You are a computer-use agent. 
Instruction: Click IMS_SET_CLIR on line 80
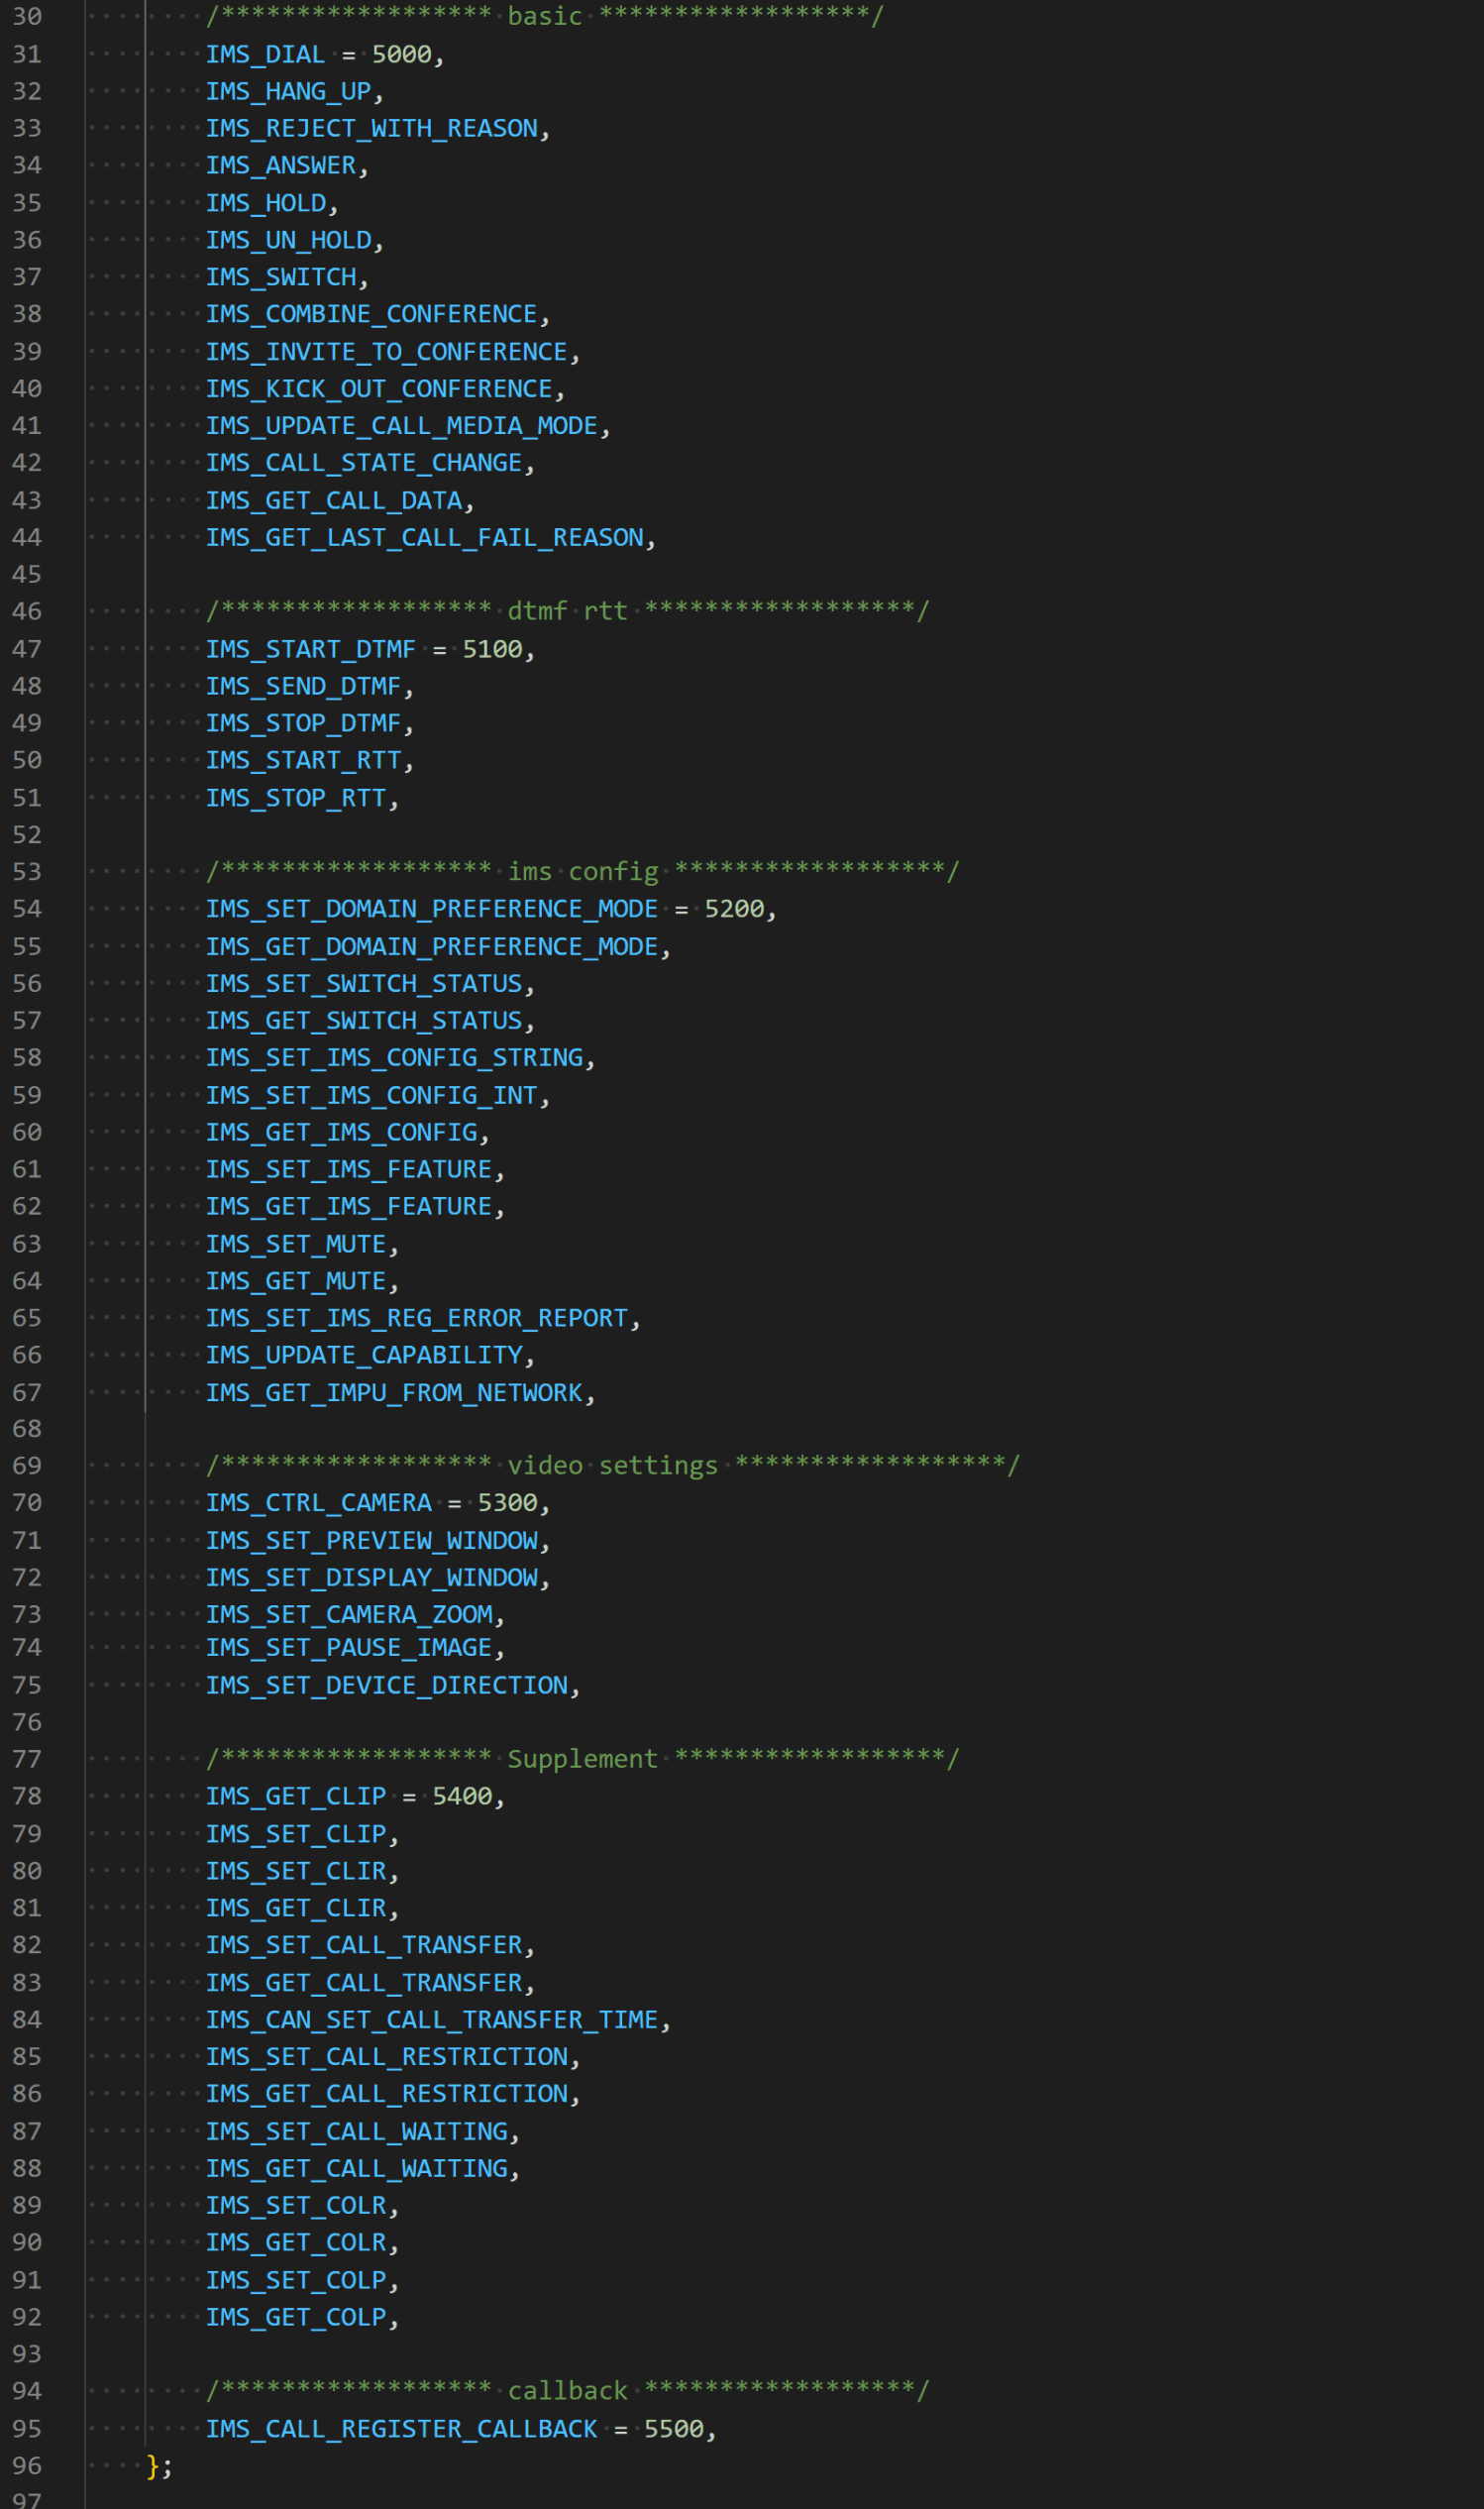click(296, 1872)
